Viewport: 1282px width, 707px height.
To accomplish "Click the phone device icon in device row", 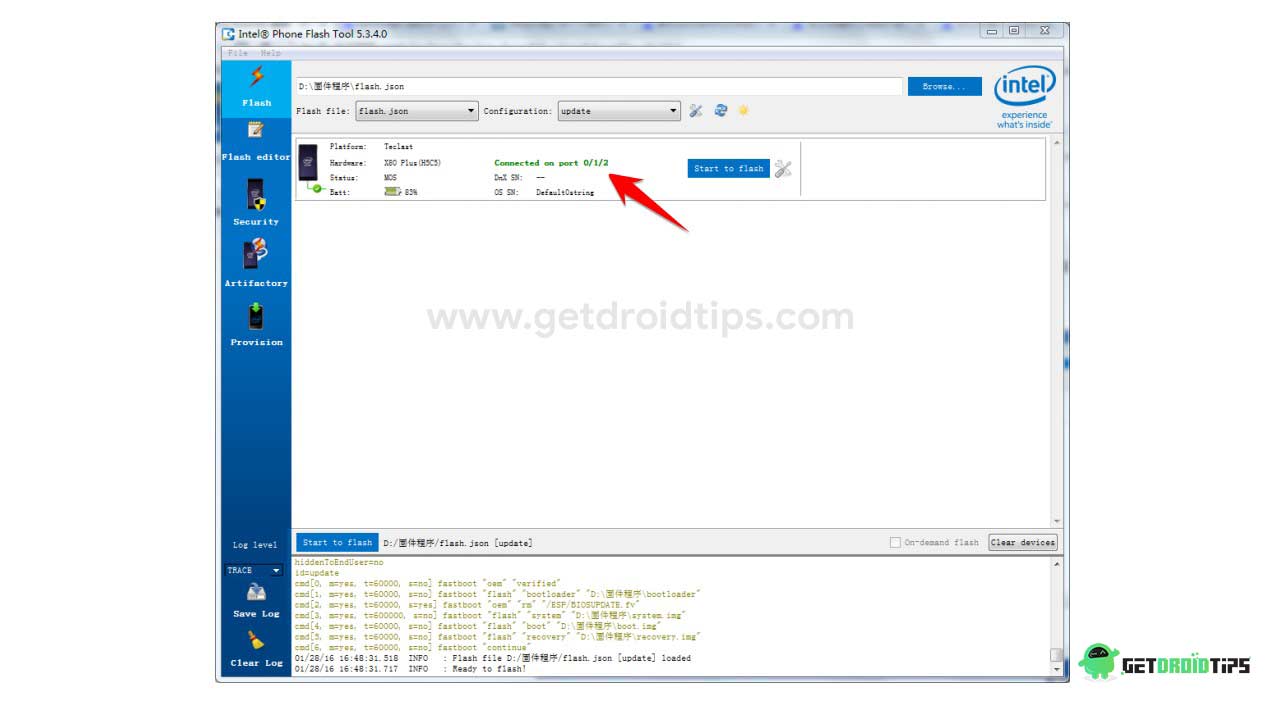I will coord(308,163).
